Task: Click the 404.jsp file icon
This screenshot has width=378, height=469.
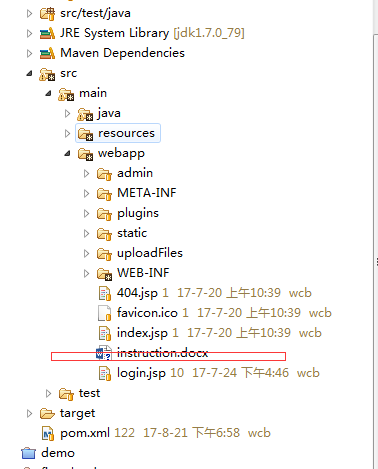Action: tap(105, 294)
